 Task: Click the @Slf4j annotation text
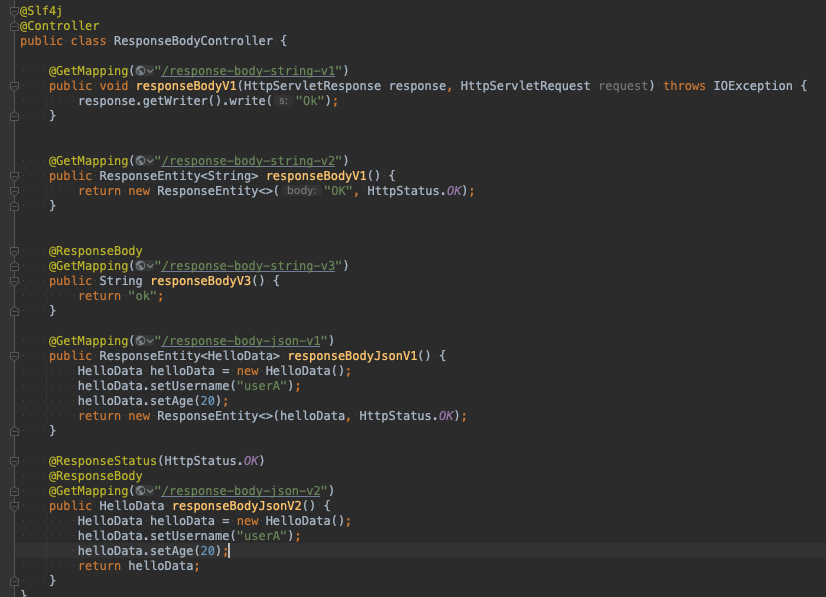[41, 11]
